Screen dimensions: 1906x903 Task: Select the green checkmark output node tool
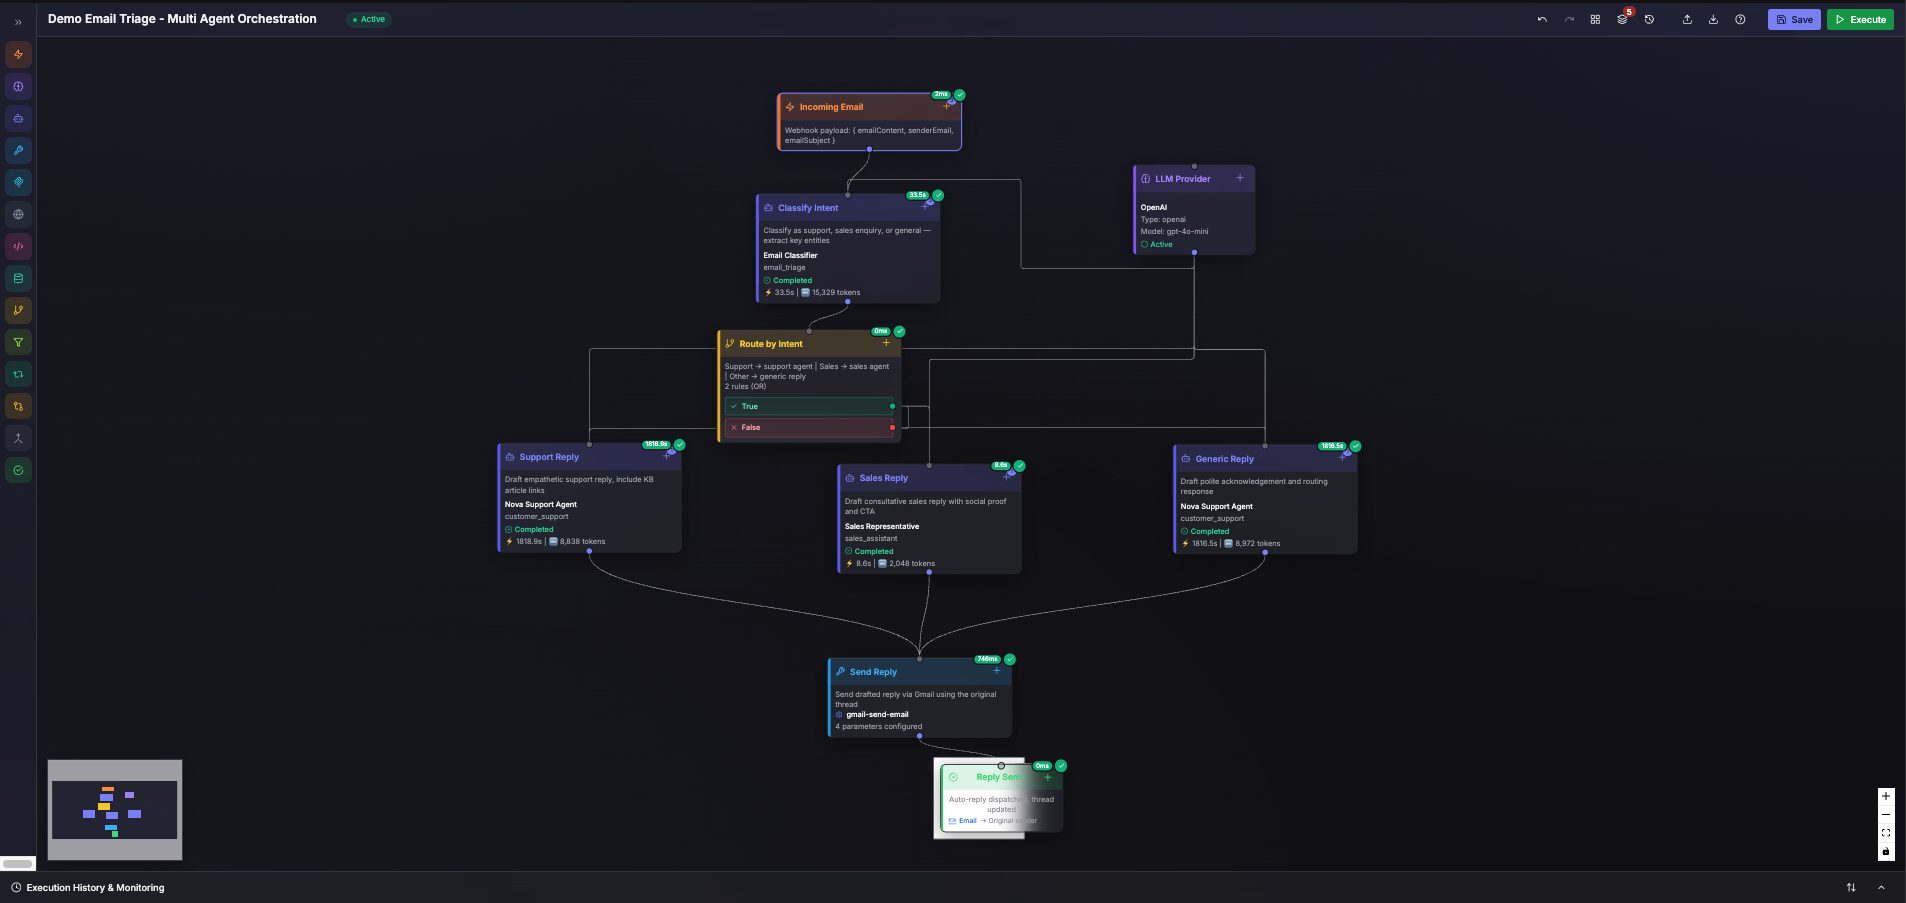tap(18, 470)
